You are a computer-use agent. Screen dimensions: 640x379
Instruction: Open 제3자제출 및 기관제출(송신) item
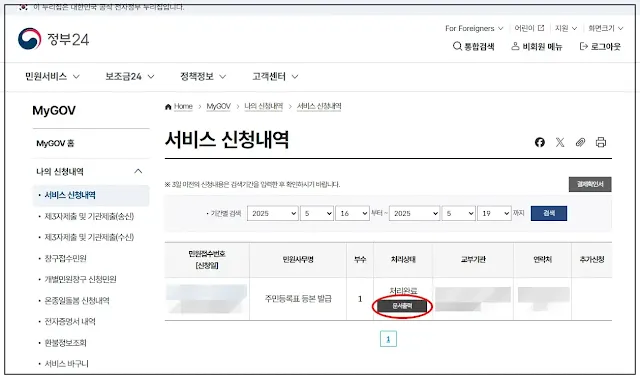[89, 216]
